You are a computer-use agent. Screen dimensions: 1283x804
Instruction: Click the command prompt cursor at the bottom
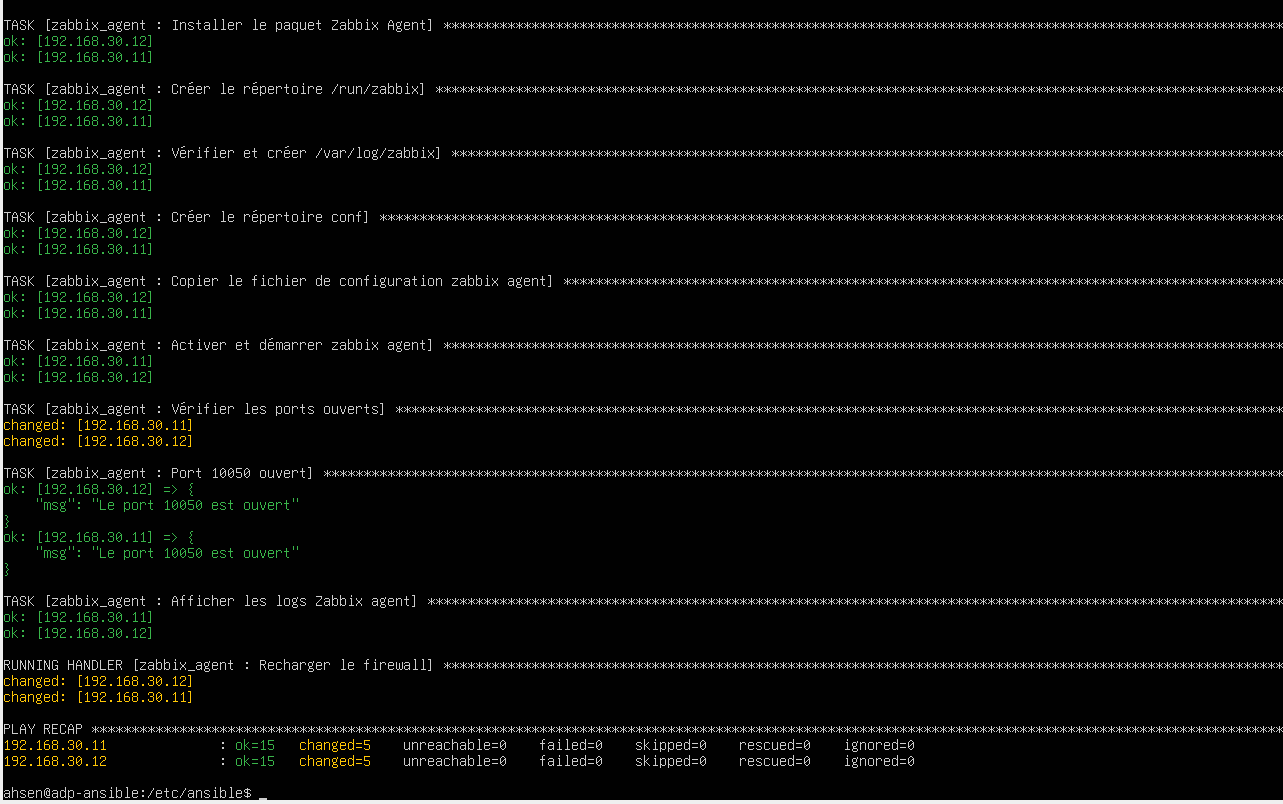click(263, 794)
